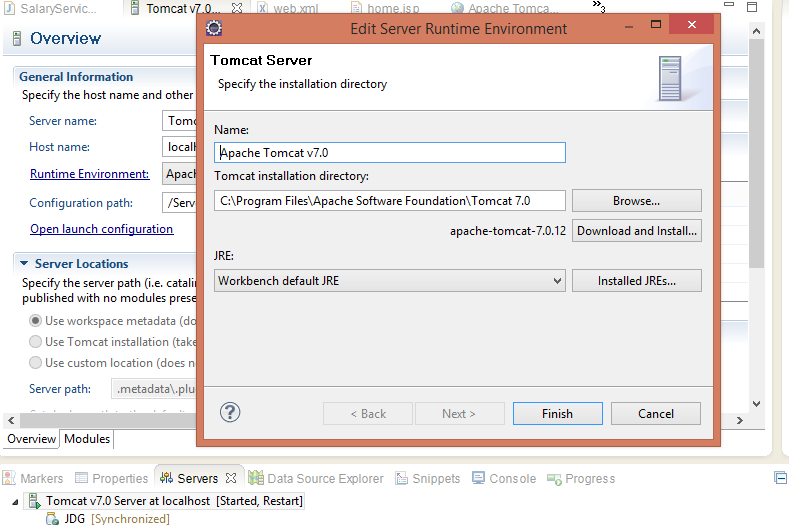Click the Properties view icon

81,477
